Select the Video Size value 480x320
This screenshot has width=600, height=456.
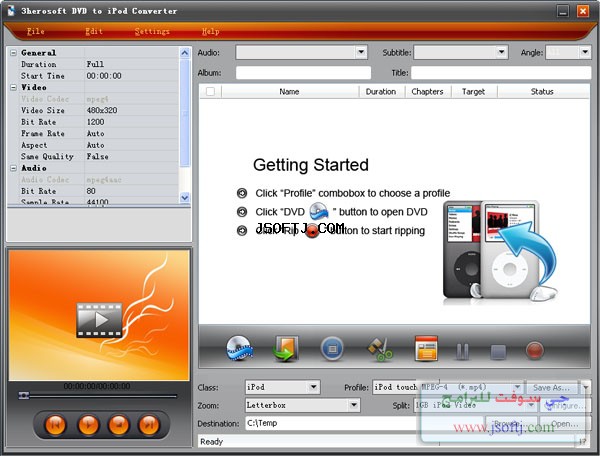coord(102,110)
